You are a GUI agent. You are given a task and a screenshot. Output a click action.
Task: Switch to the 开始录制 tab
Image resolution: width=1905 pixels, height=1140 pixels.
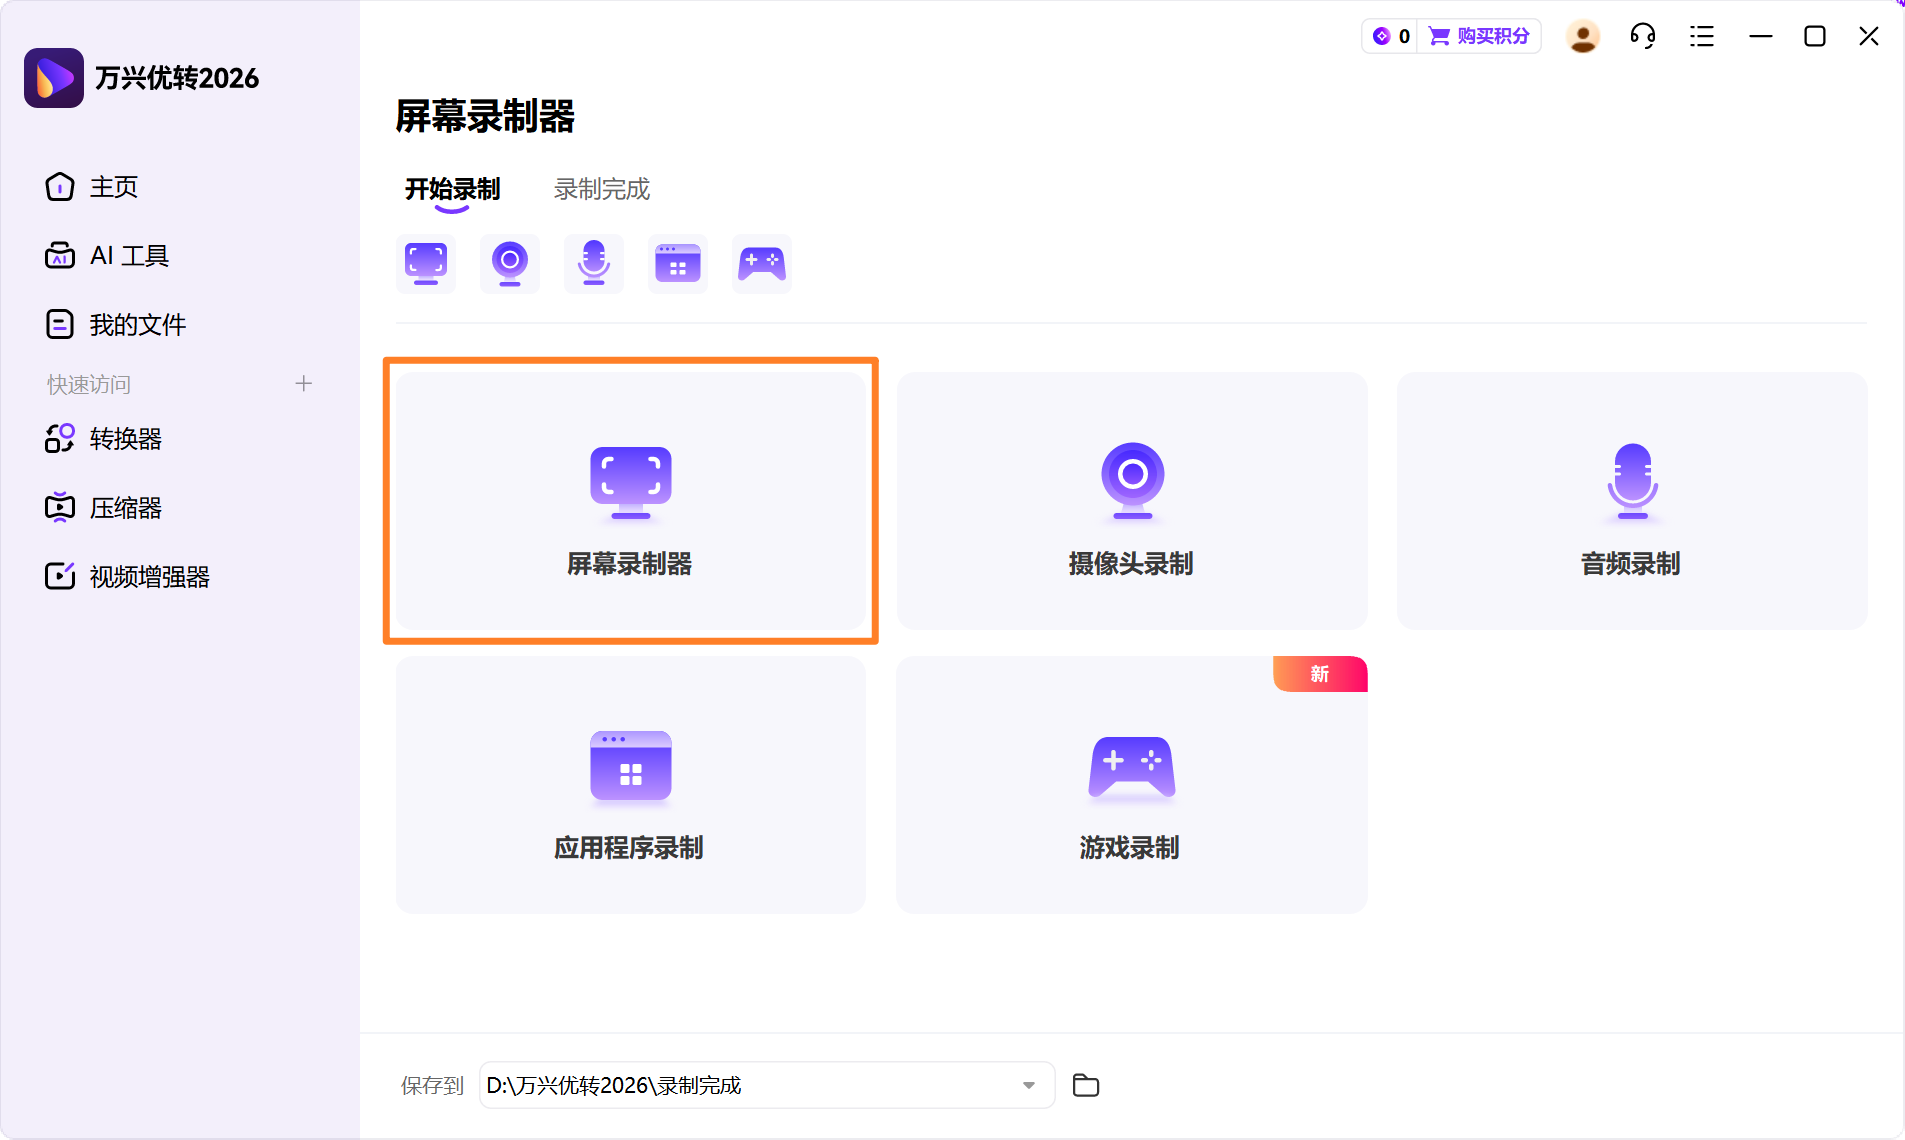click(451, 188)
